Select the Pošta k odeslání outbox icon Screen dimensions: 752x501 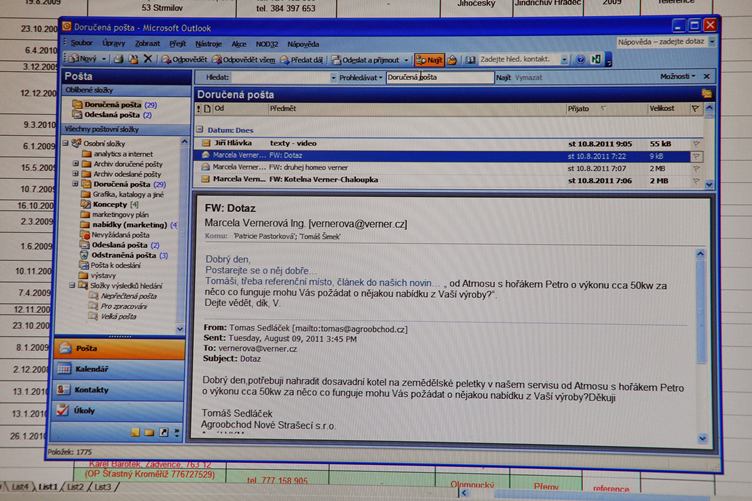(83, 265)
